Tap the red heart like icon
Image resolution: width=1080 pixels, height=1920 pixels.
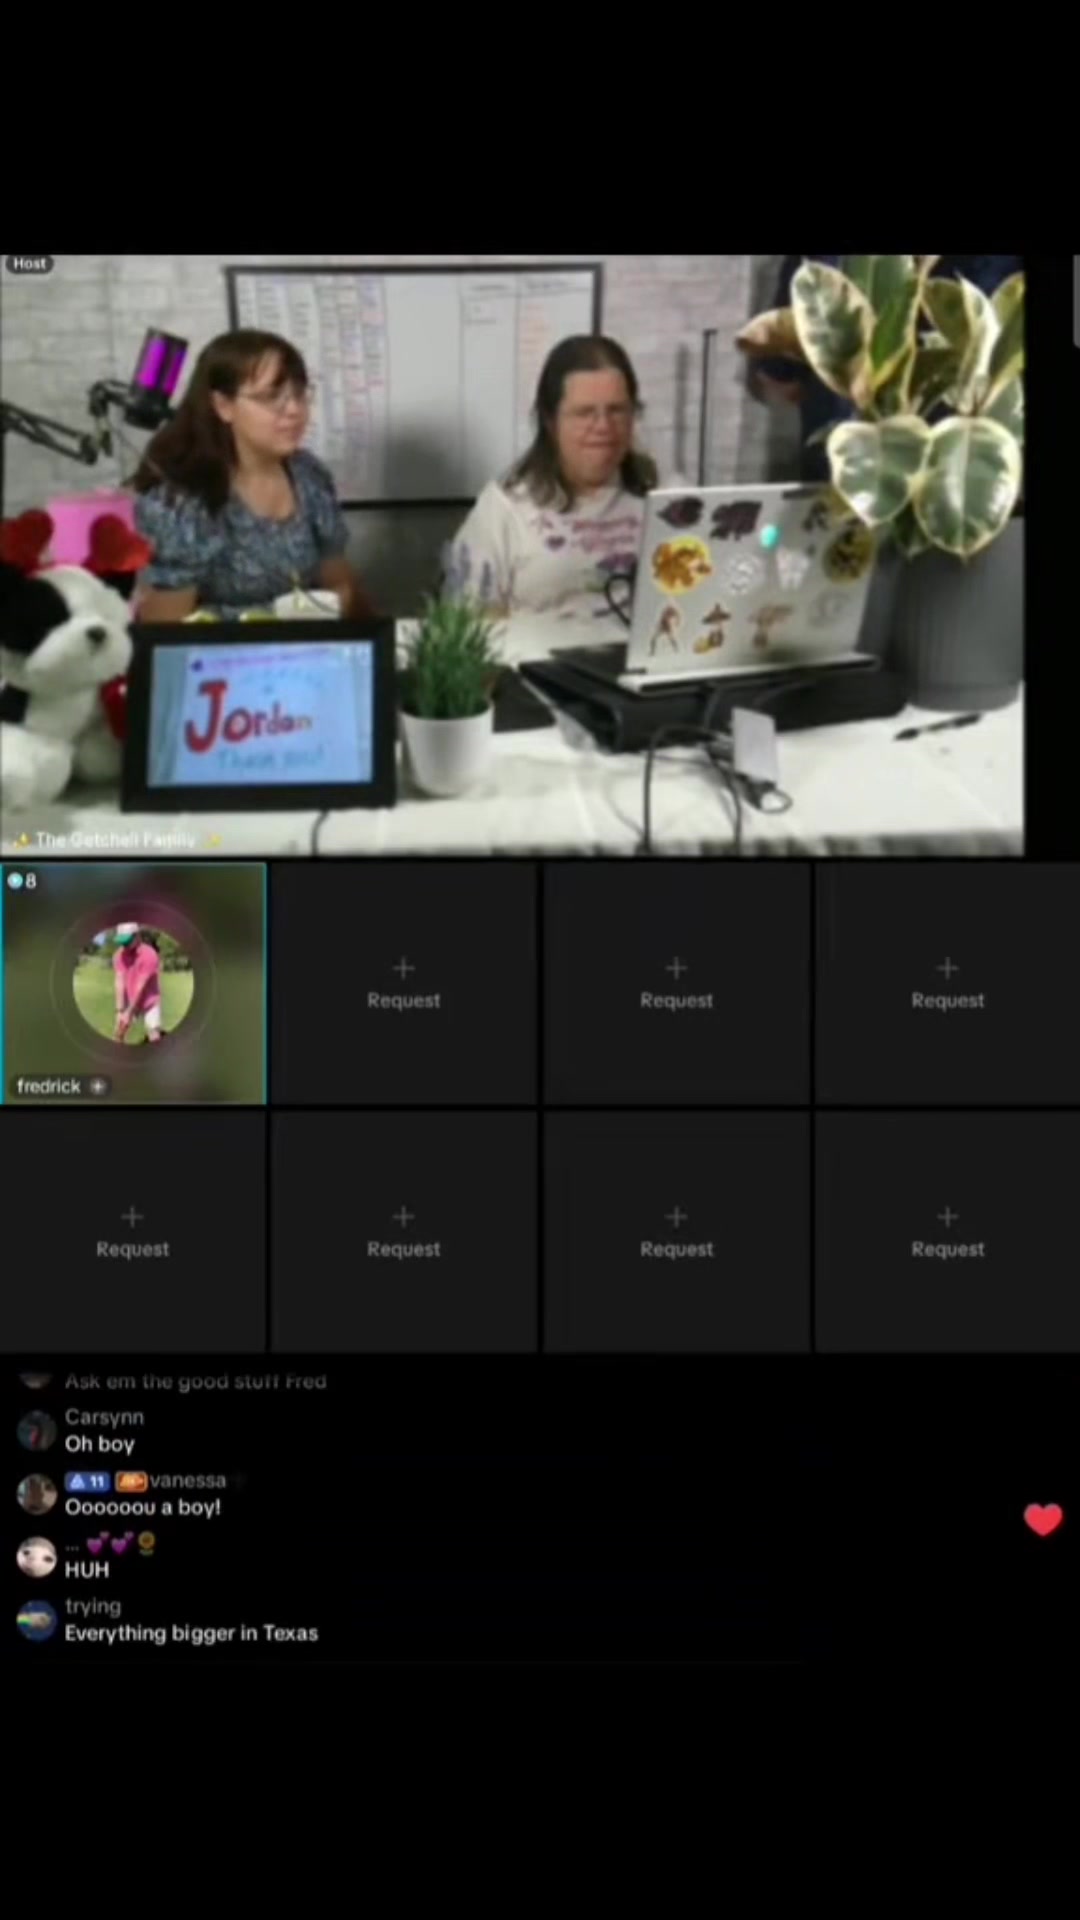point(1043,1520)
